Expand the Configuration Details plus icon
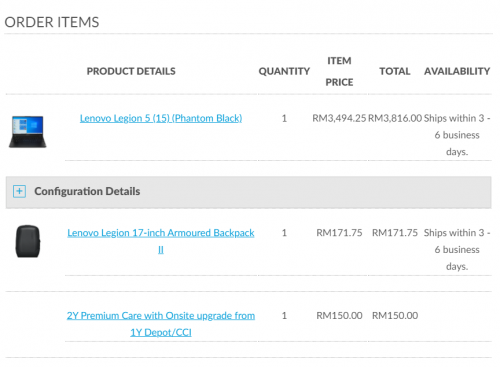This screenshot has height=367, width=500. click(19, 191)
